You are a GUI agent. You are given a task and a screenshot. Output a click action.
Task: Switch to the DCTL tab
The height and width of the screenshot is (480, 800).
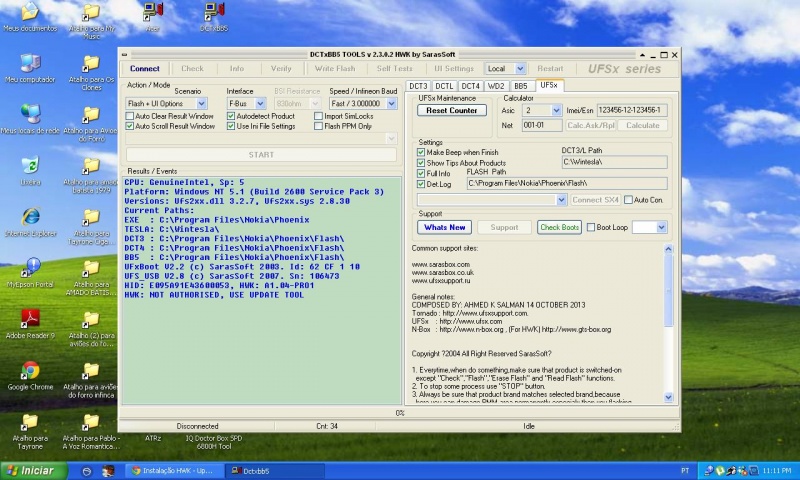point(444,86)
